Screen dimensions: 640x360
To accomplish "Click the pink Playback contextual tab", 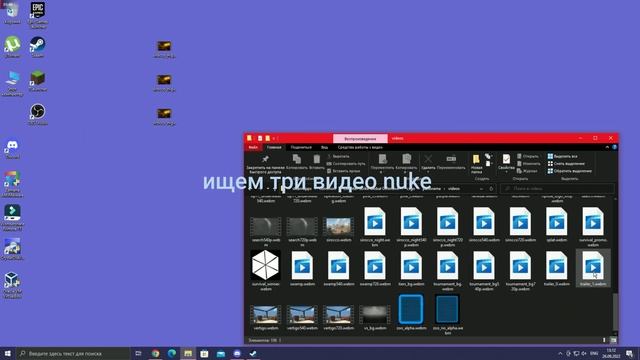I will 360,139.
